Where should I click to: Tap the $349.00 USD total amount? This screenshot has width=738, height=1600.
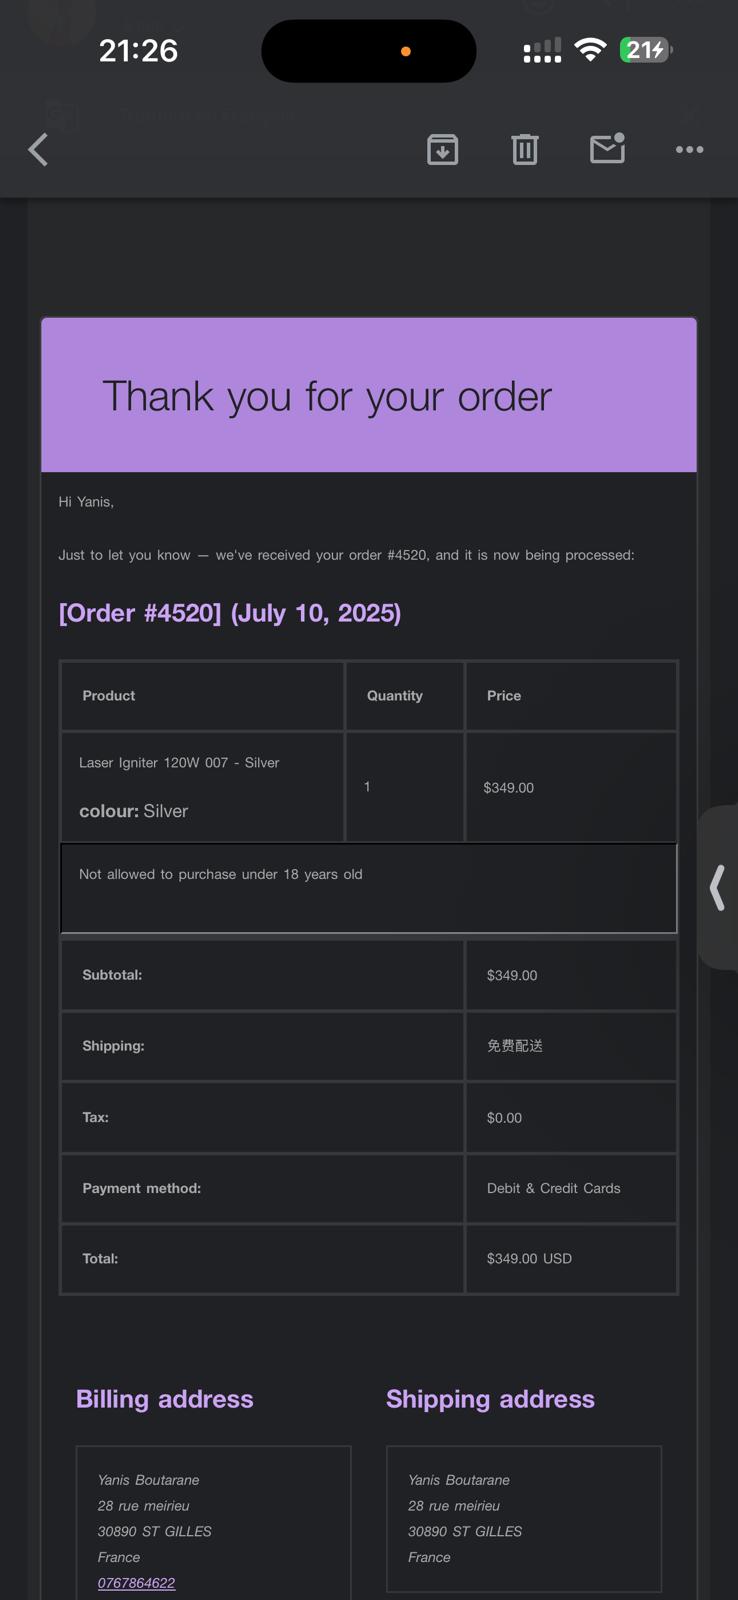[529, 1259]
